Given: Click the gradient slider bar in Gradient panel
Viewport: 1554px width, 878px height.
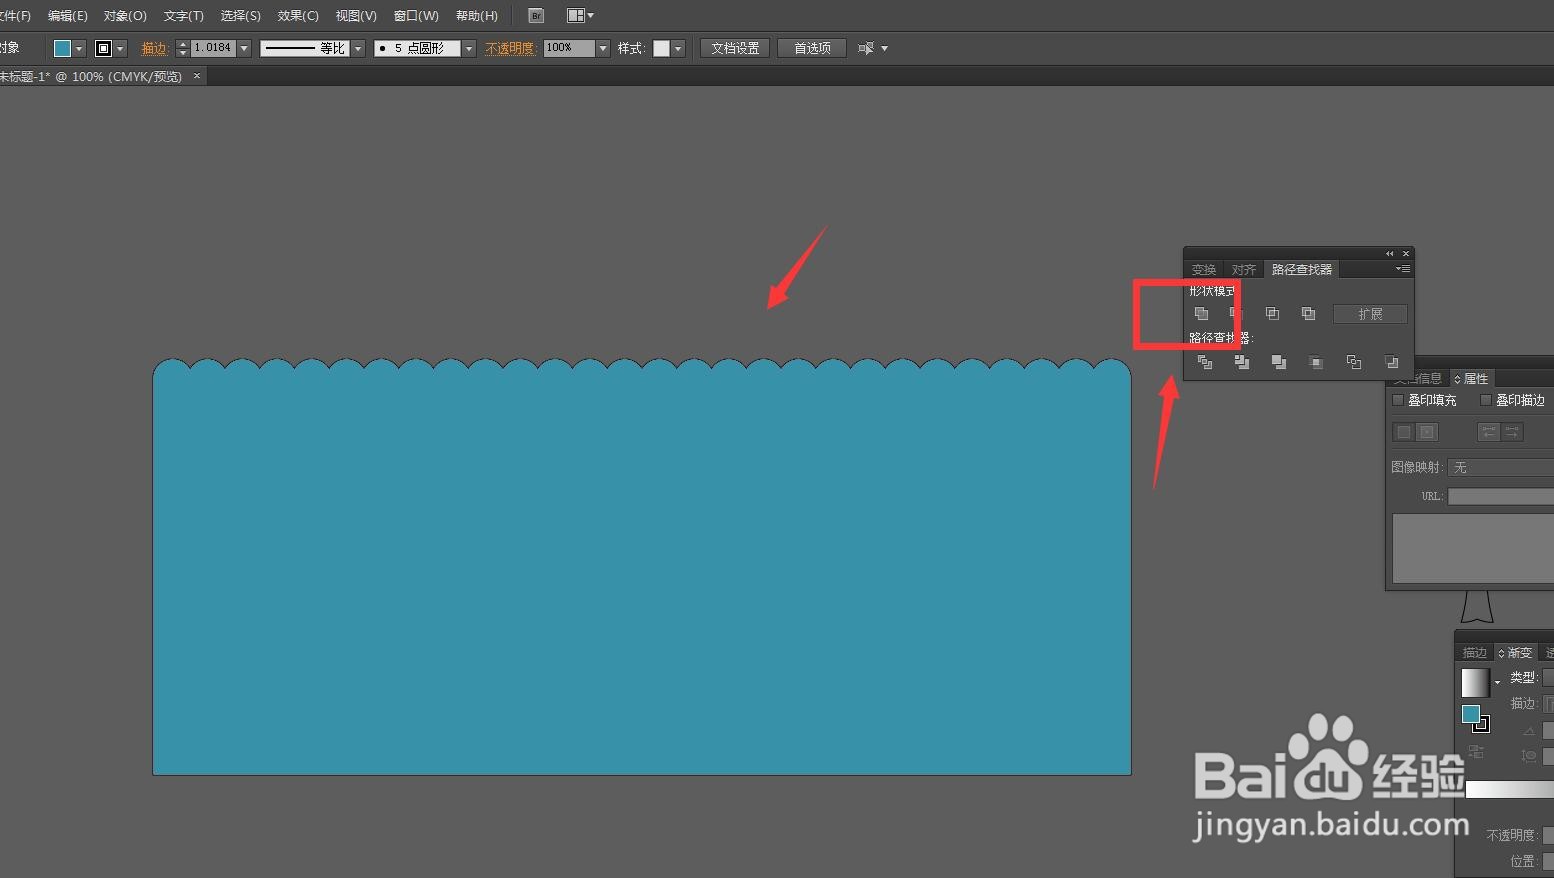Looking at the screenshot, I should [1510, 790].
